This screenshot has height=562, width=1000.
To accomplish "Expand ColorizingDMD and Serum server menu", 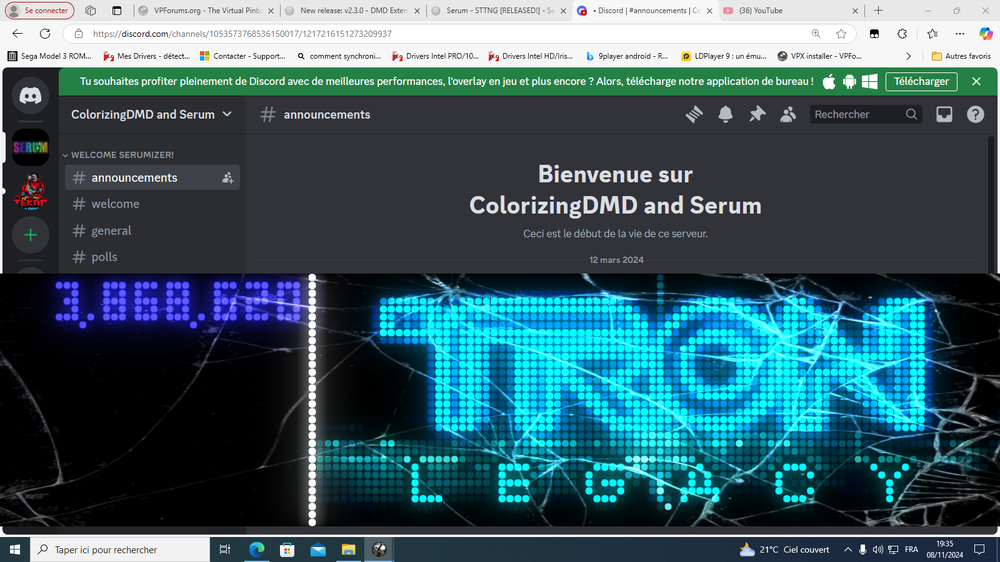I will (x=152, y=115).
